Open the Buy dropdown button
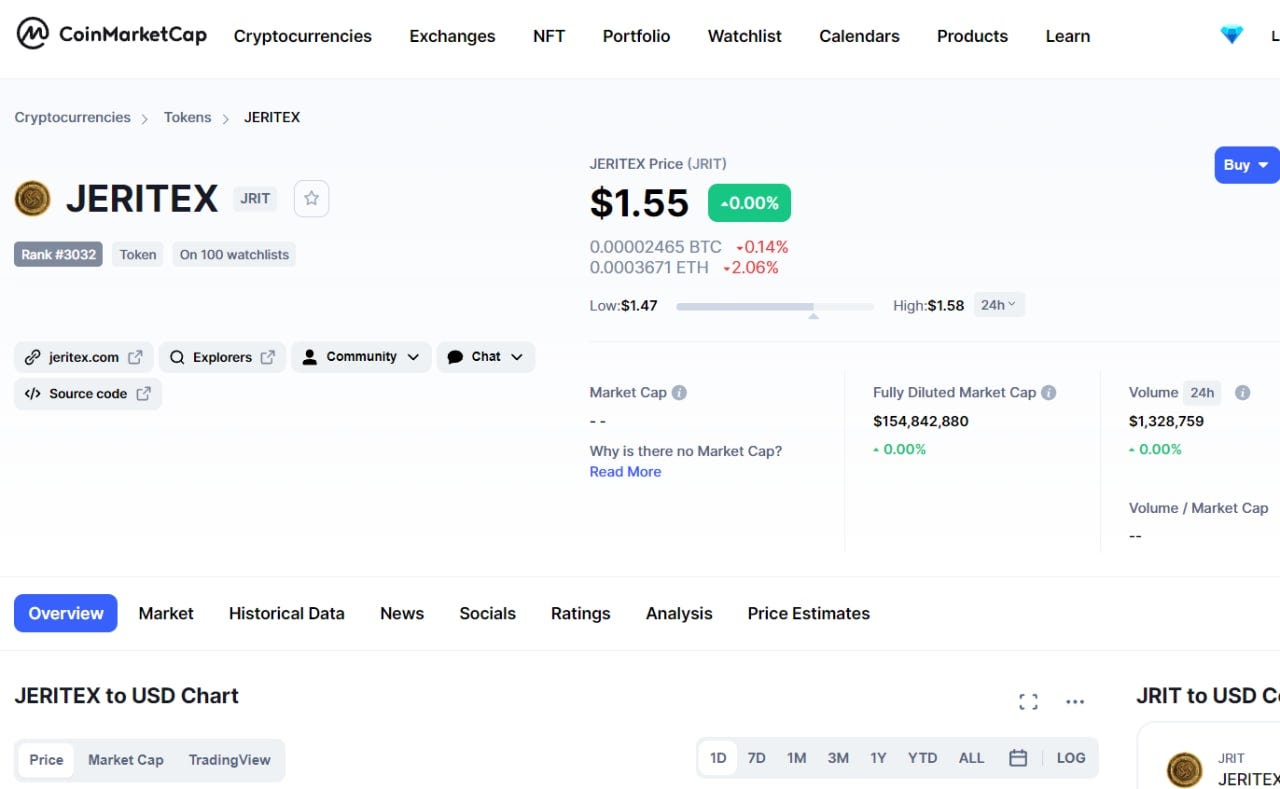The image size is (1280, 789). 1247,165
